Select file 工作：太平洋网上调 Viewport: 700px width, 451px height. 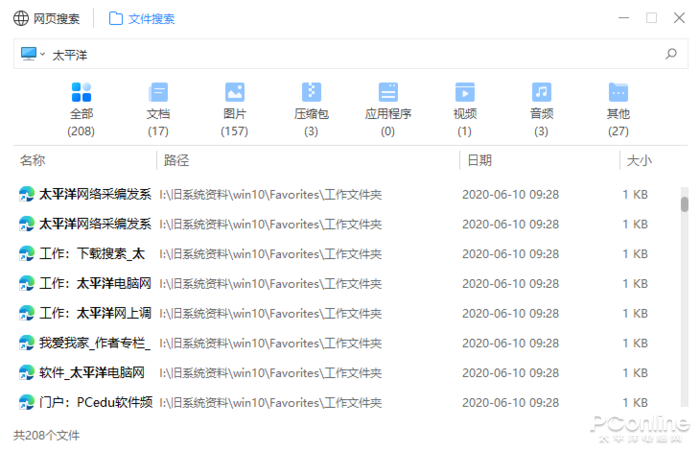[x=95, y=313]
